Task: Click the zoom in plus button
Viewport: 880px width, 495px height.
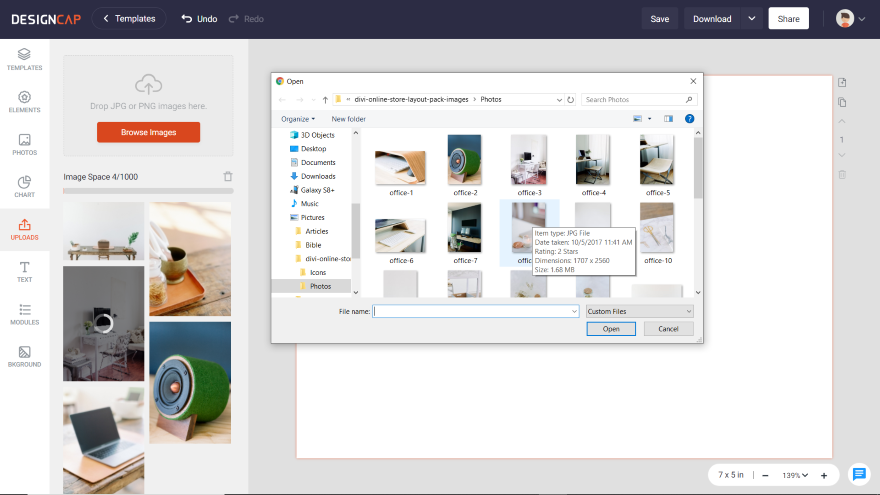Action: pyautogui.click(x=824, y=475)
